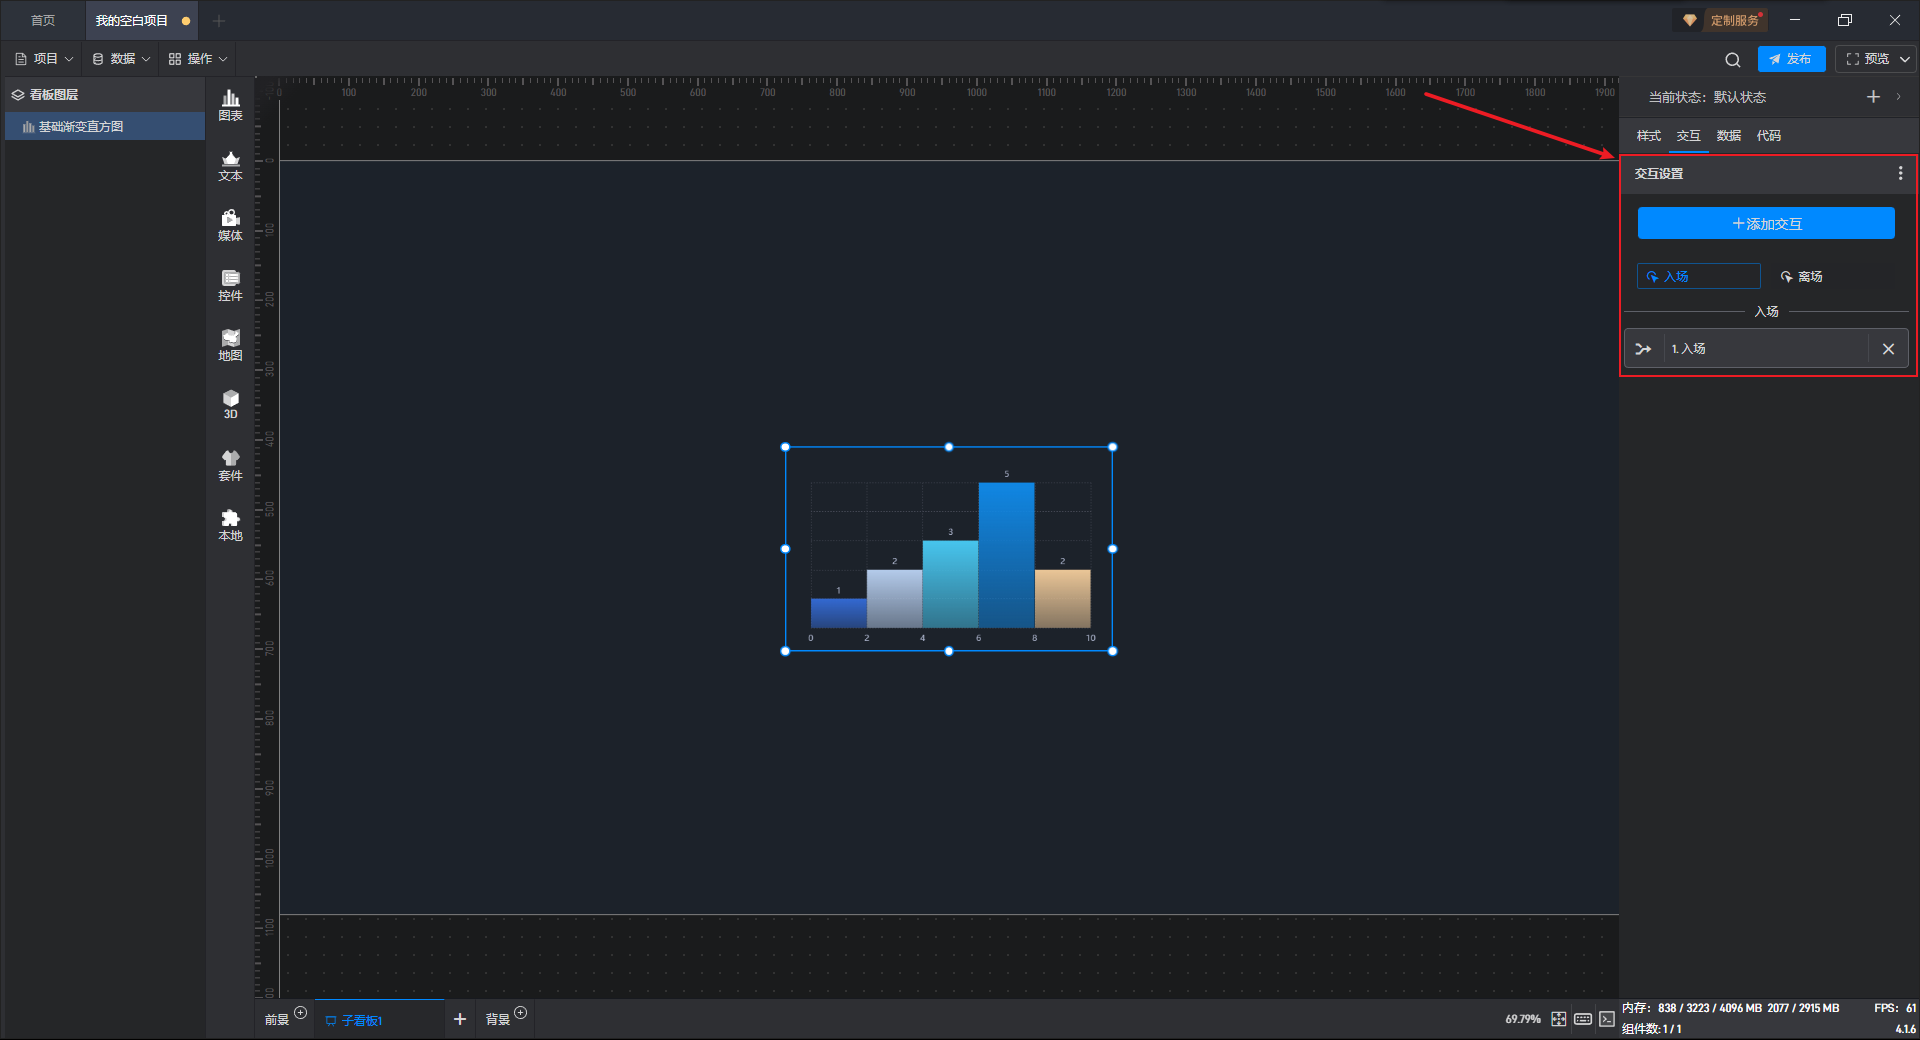Open the 地图 map components panel
The image size is (1920, 1040).
[x=230, y=345]
